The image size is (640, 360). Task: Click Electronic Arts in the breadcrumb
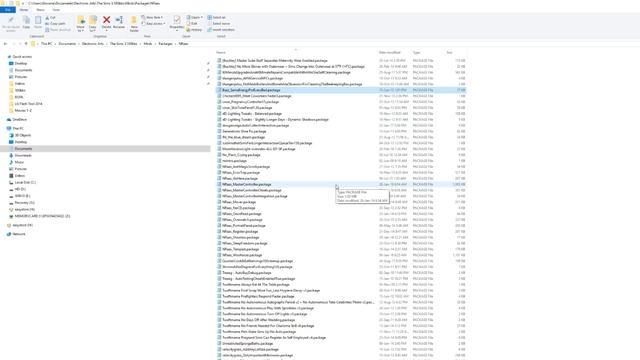[93, 44]
